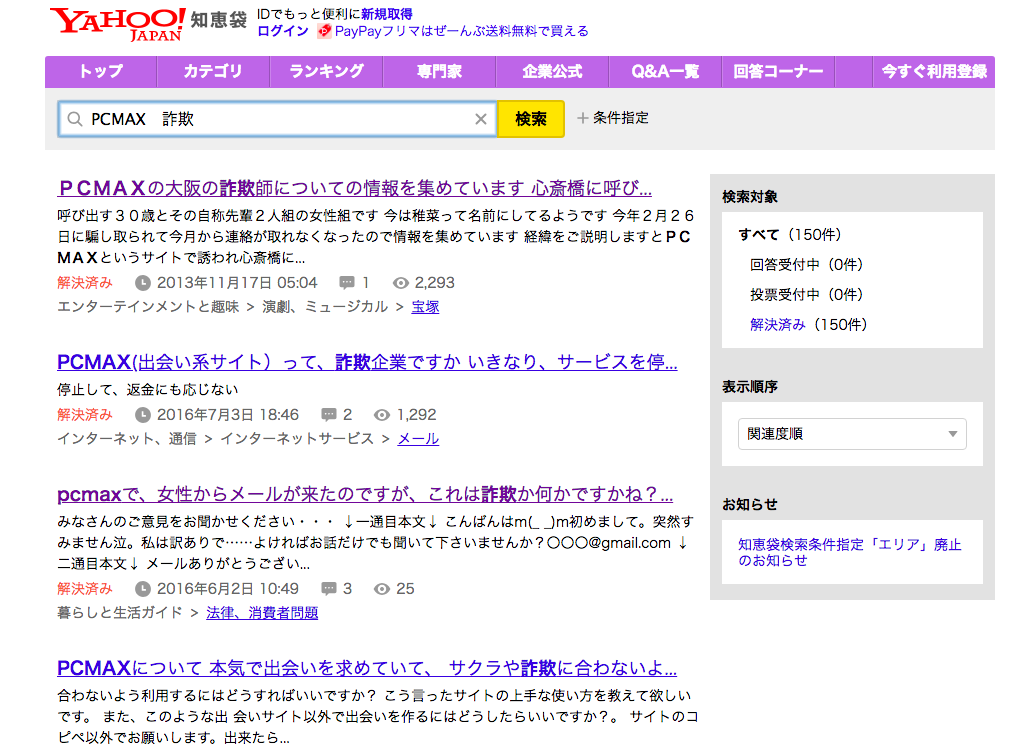
Task: Open the Q&A一覧 tab
Action: (665, 72)
